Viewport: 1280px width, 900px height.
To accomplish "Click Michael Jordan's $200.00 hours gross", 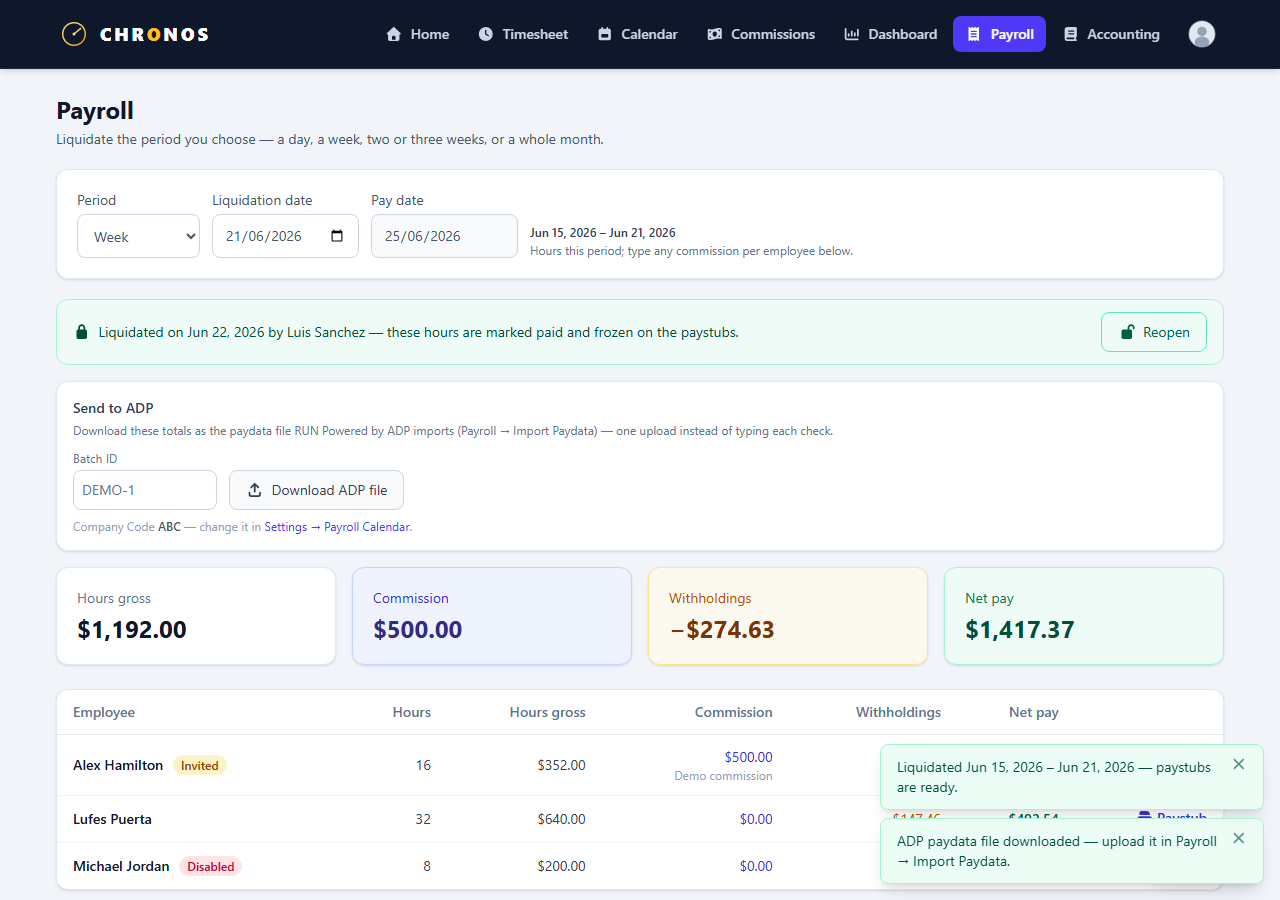I will tap(561, 866).
